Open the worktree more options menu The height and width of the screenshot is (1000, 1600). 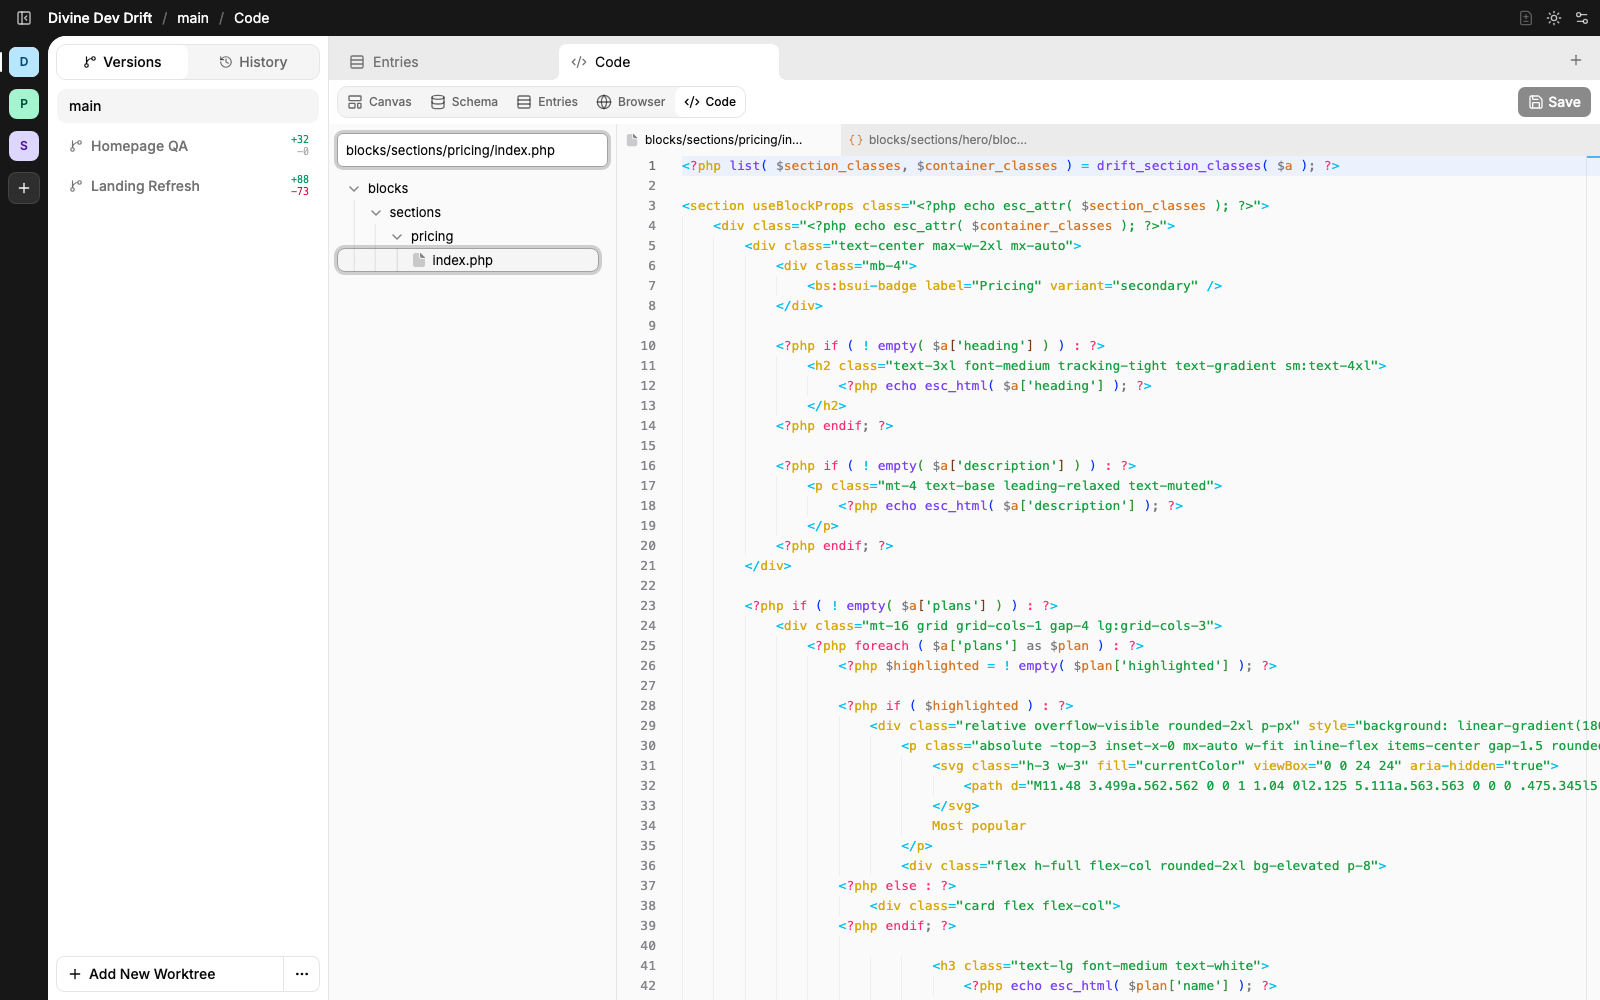302,974
